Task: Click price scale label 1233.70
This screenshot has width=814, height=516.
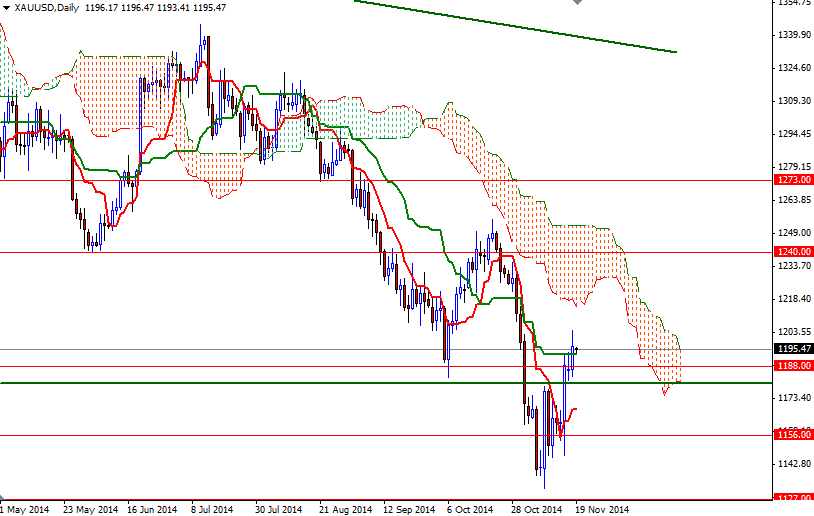Action: (x=794, y=266)
